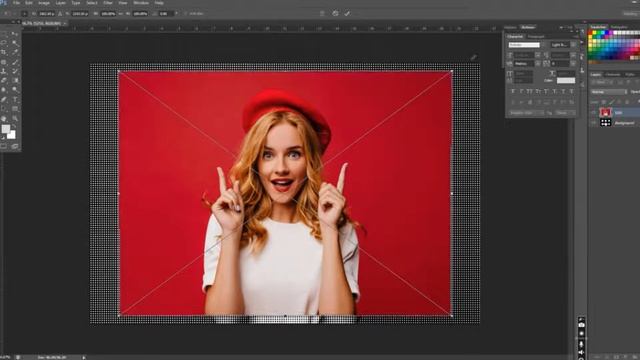The width and height of the screenshot is (640, 360).
Task: Toggle Underline in Character panel
Action: 563,91
